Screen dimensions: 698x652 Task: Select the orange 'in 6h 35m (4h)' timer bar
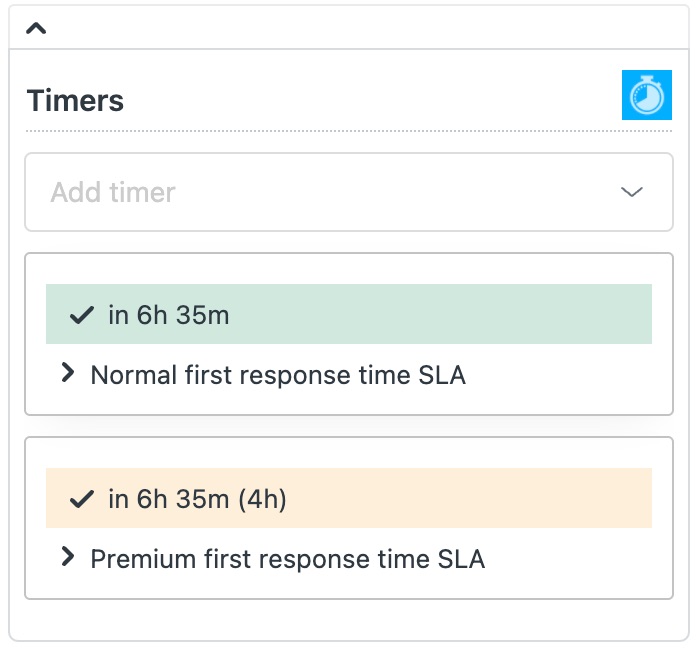tap(349, 498)
